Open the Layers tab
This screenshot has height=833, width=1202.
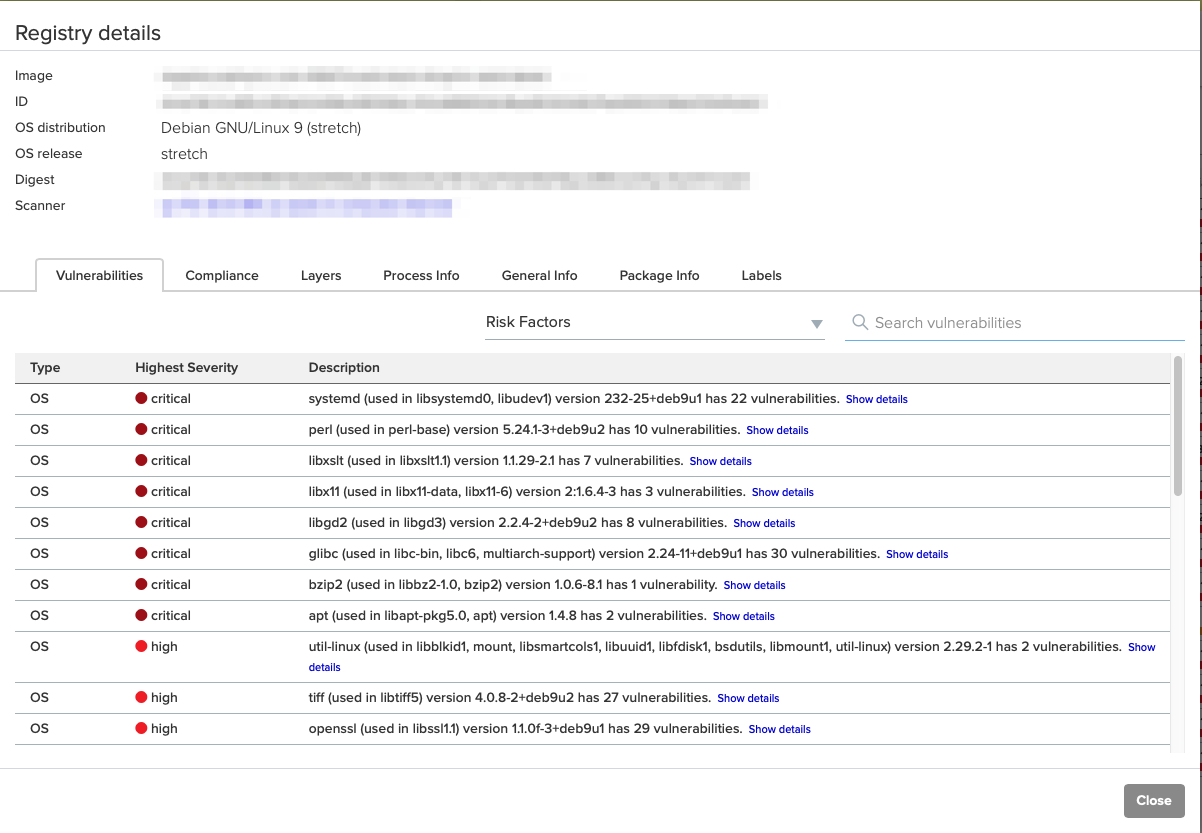click(x=321, y=275)
